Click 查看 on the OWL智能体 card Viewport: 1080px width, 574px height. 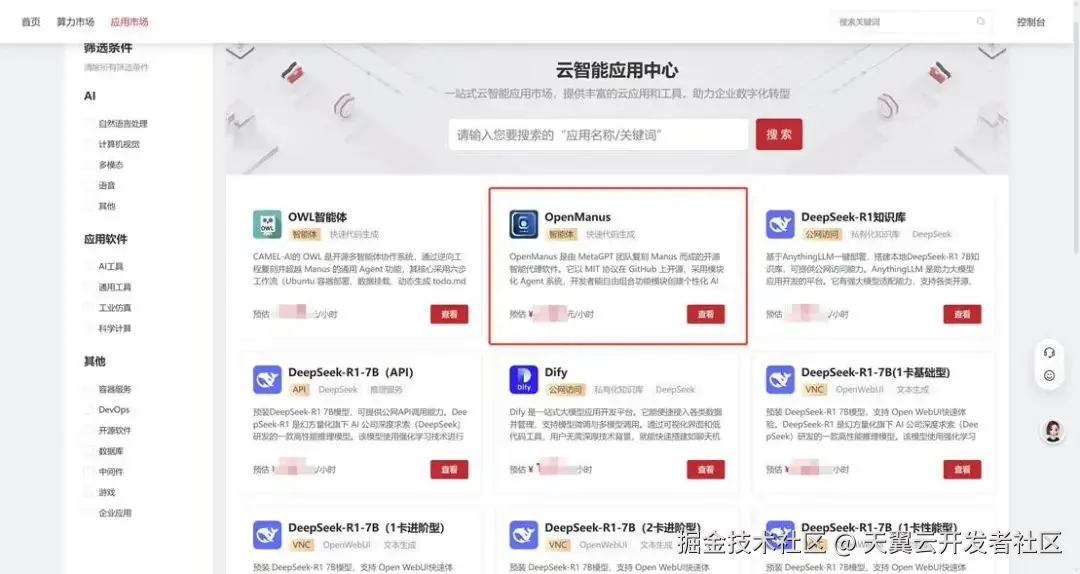[449, 314]
